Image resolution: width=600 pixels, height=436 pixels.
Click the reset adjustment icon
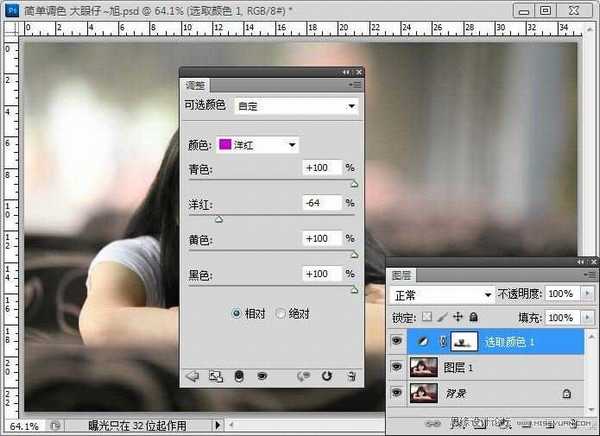click(326, 376)
